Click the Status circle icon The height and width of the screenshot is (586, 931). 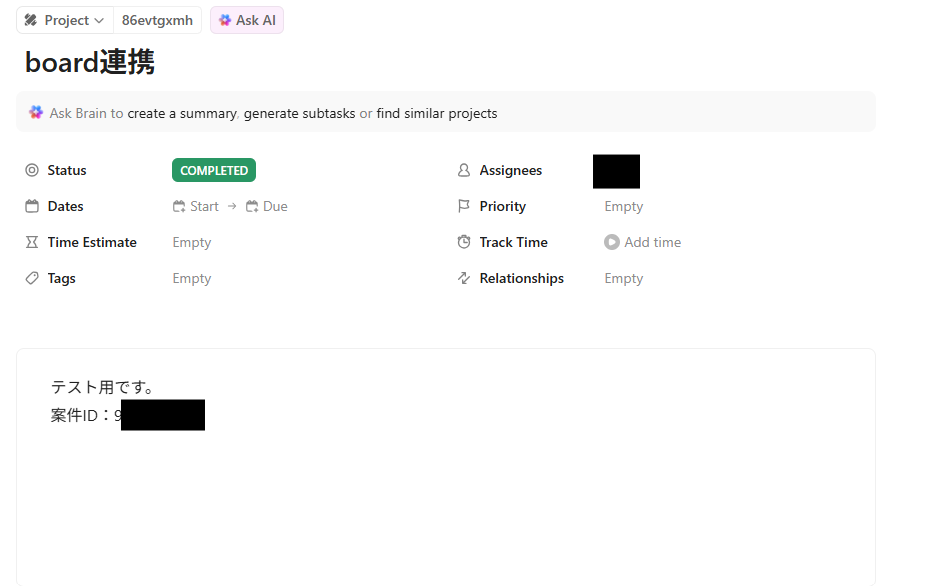[x=32, y=170]
